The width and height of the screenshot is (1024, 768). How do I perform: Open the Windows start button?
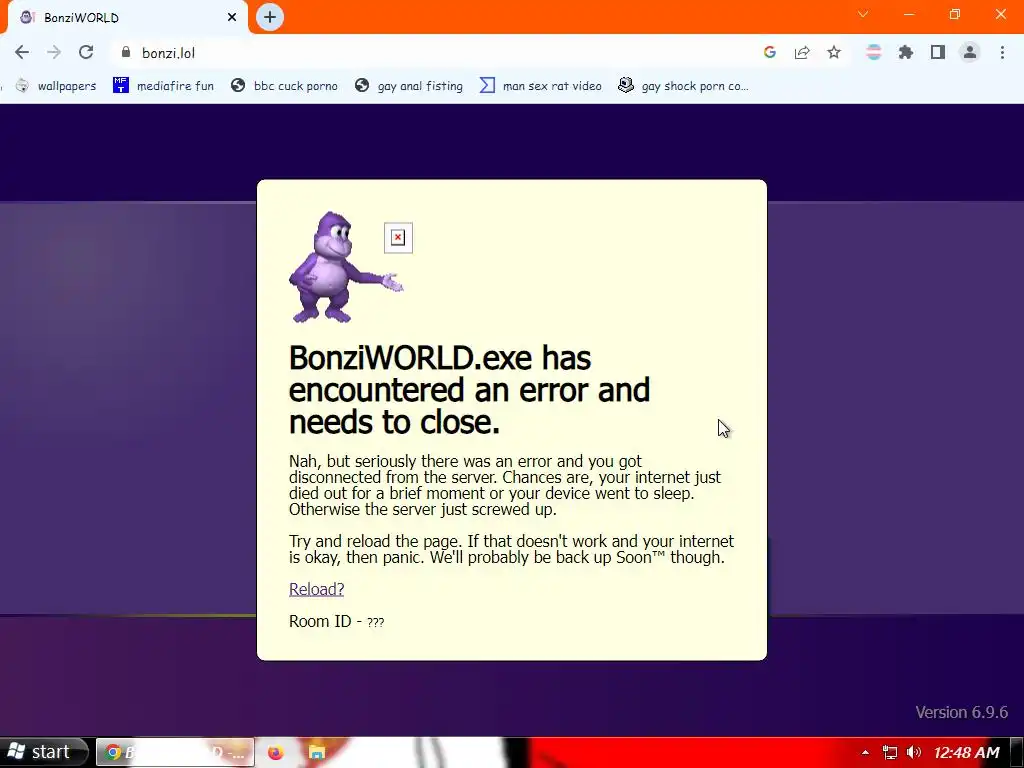coord(44,752)
